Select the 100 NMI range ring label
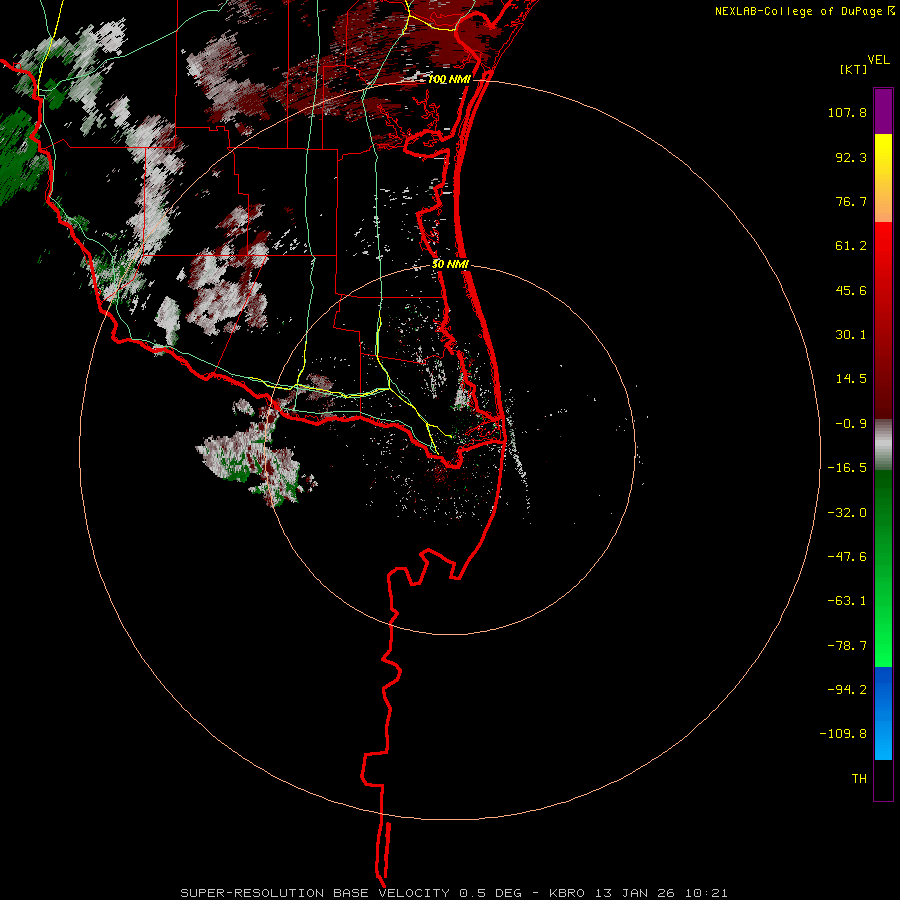900x900 pixels. (x=449, y=79)
